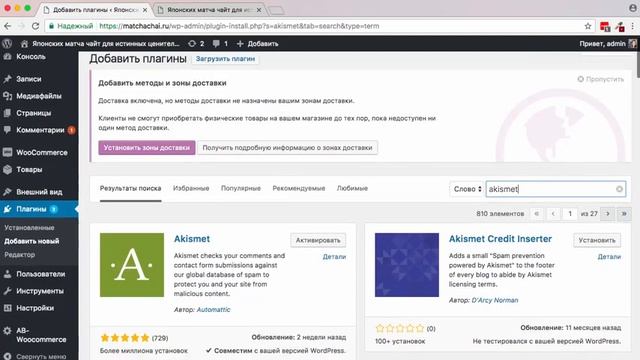Viewport: 640px width, 360px height.
Task: Click the browser back arrow
Action: [x=8, y=26]
